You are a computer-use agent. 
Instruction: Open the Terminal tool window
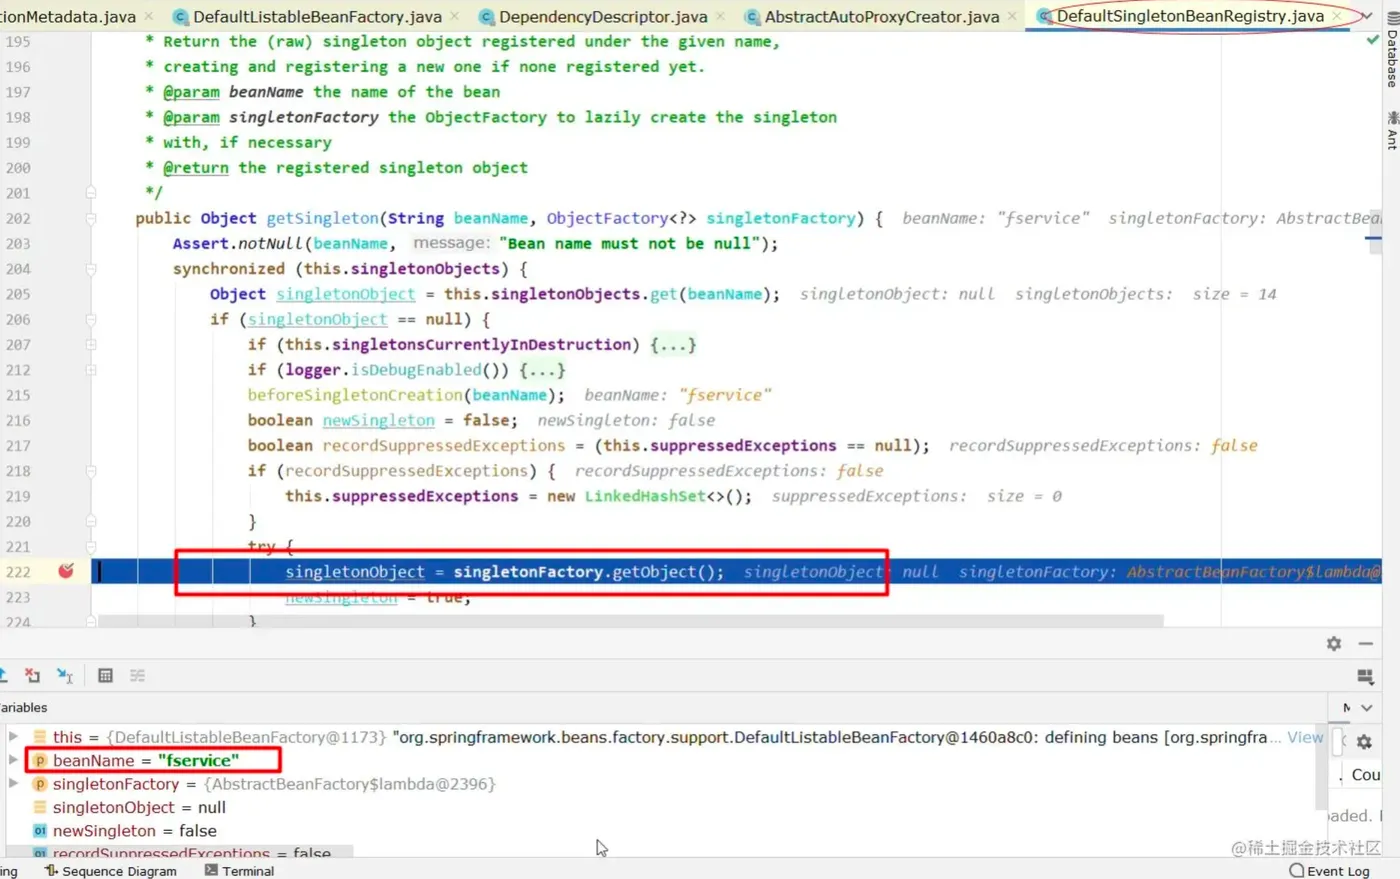tap(239, 871)
